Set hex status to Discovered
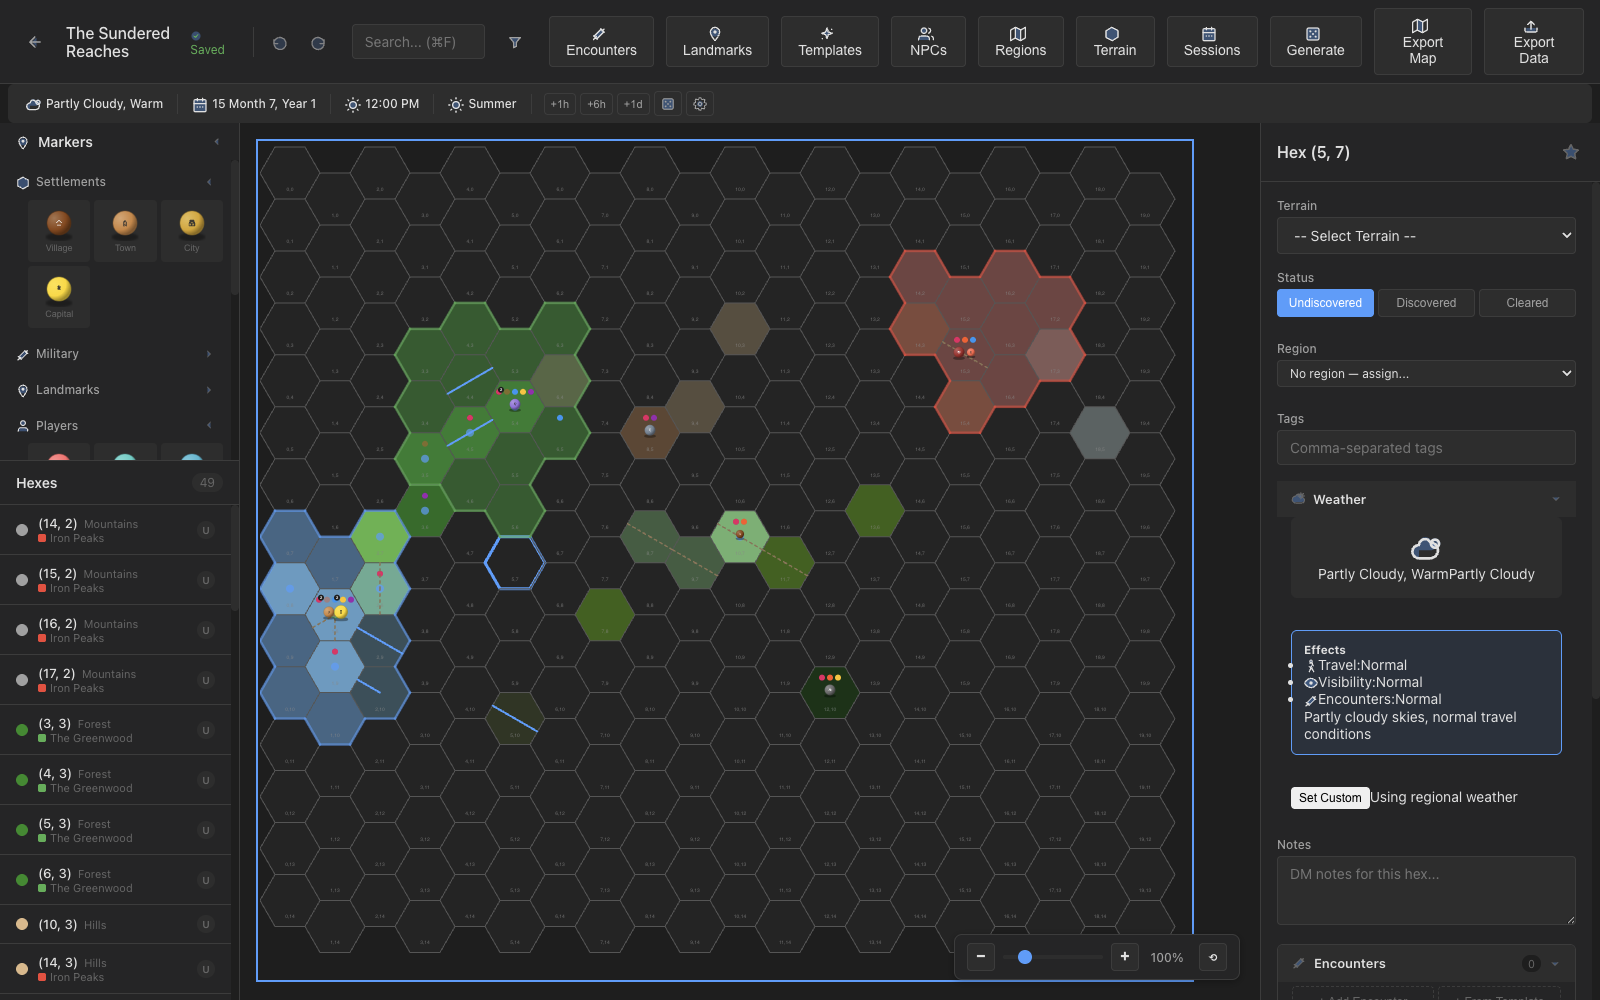 1426,303
